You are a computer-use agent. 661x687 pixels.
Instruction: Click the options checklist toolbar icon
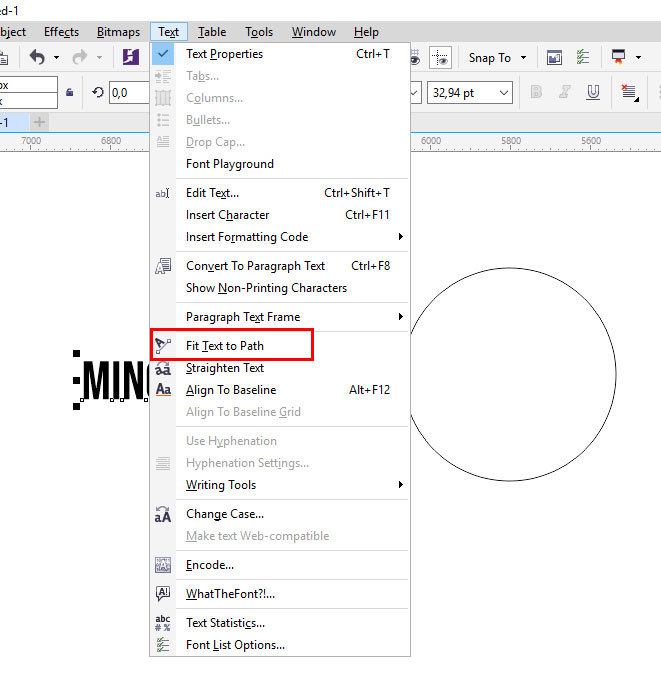583,57
